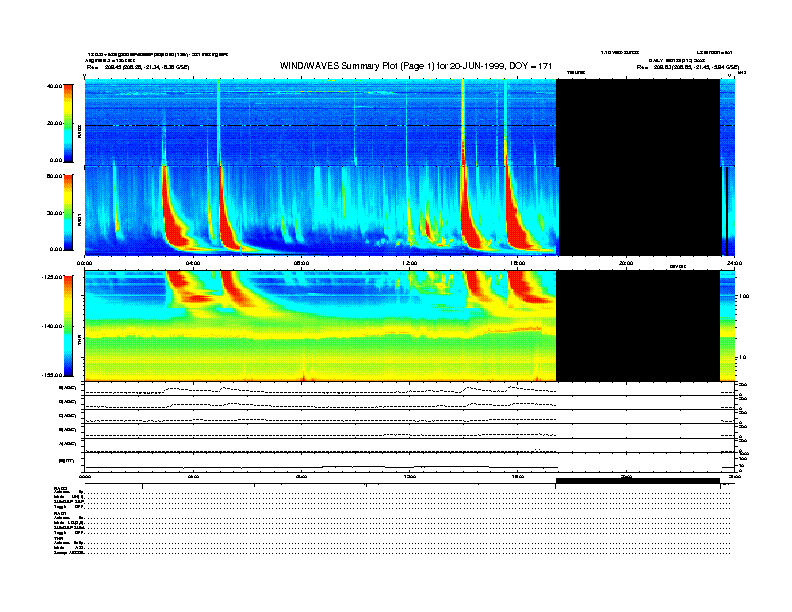Click the -125.00 value on TNR color scale

click(52, 277)
